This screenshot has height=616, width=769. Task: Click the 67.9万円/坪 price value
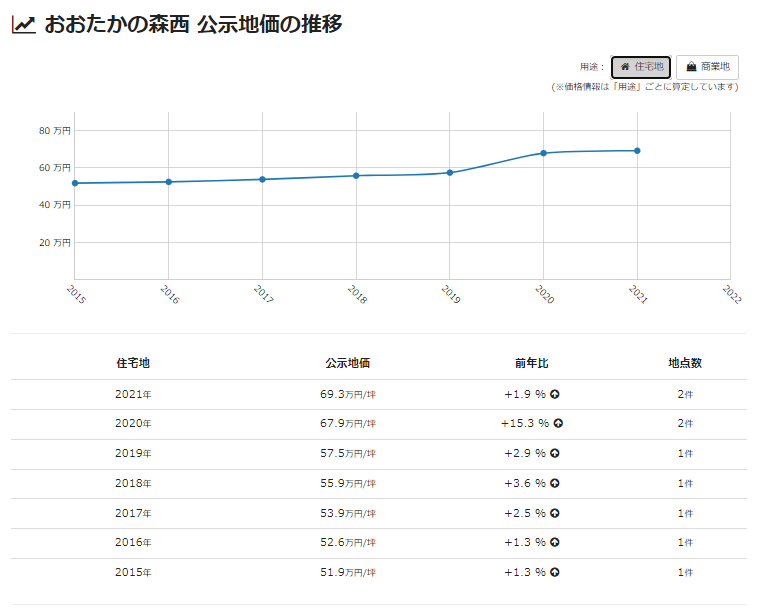(x=348, y=423)
